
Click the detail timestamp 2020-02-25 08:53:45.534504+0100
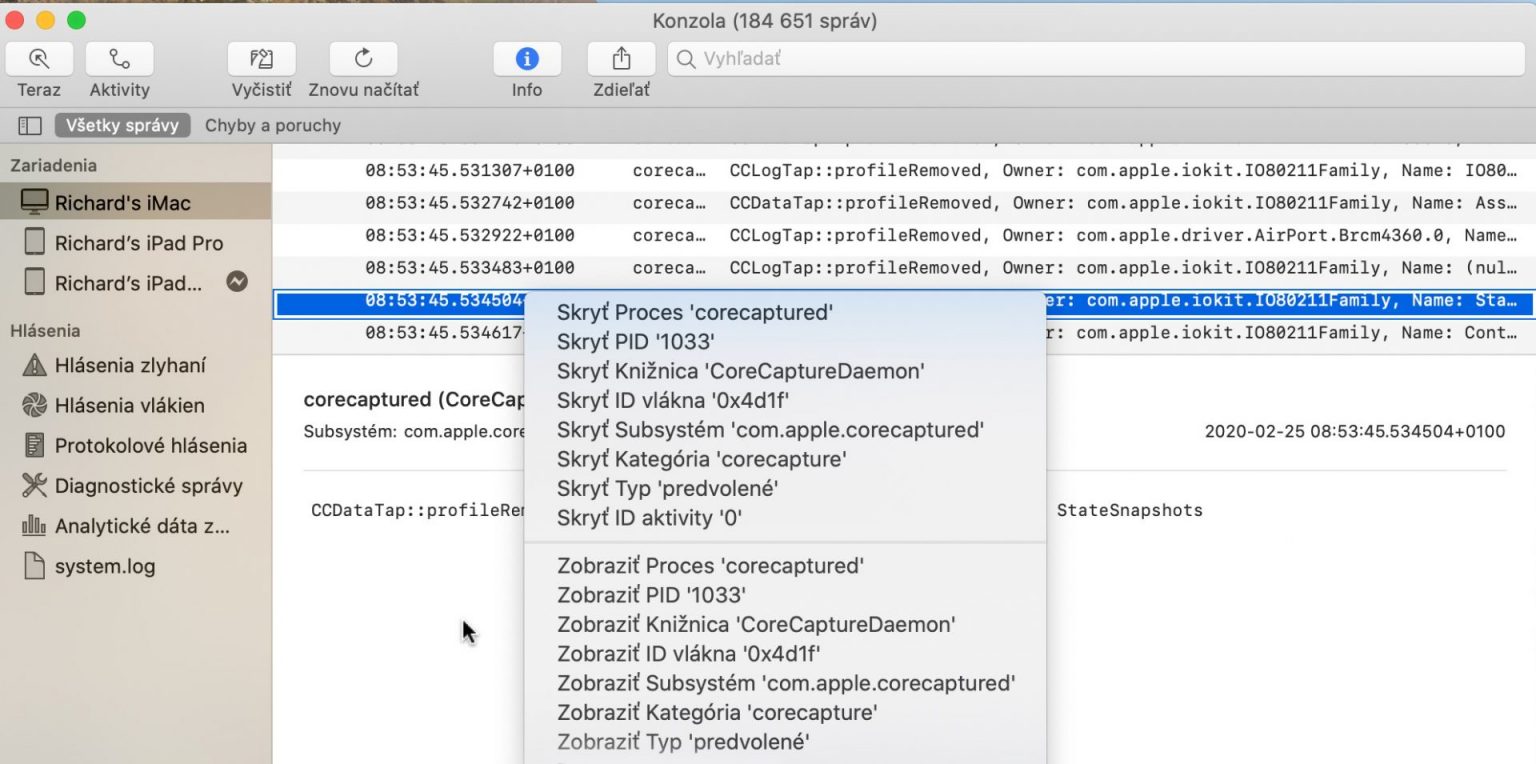pos(1355,432)
